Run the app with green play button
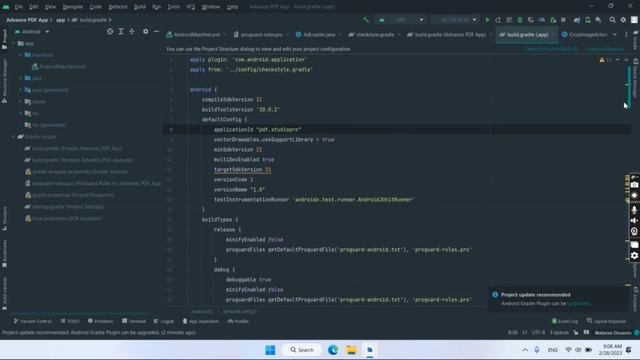The width and height of the screenshot is (640, 360). tap(487, 20)
